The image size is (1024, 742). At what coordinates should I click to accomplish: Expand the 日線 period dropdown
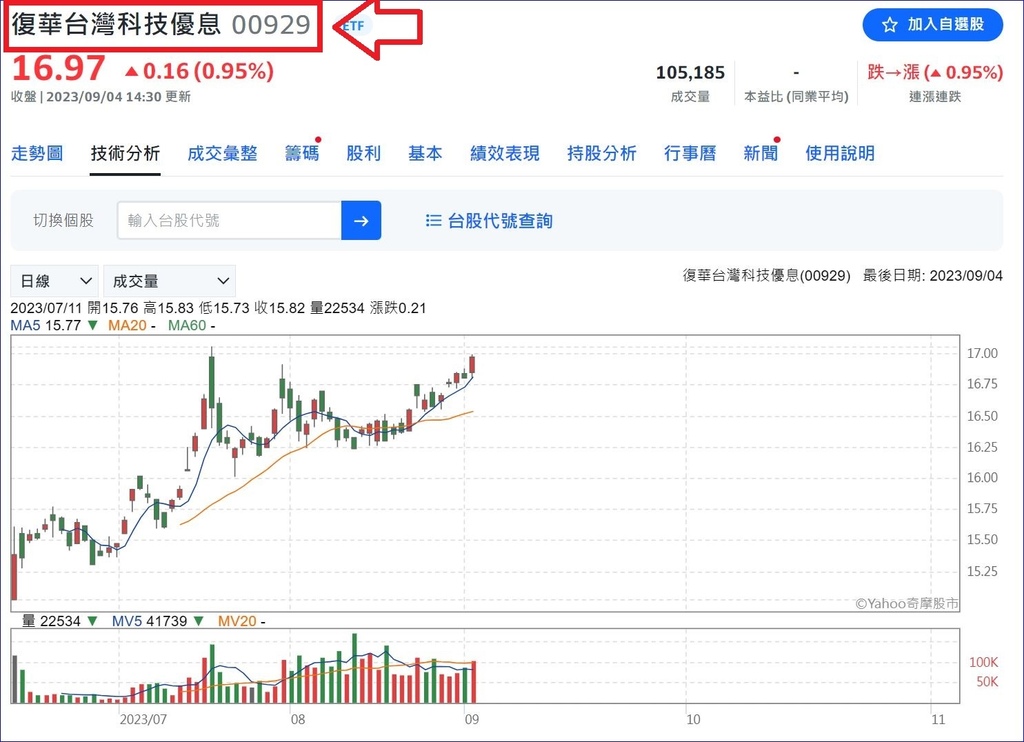[x=55, y=281]
